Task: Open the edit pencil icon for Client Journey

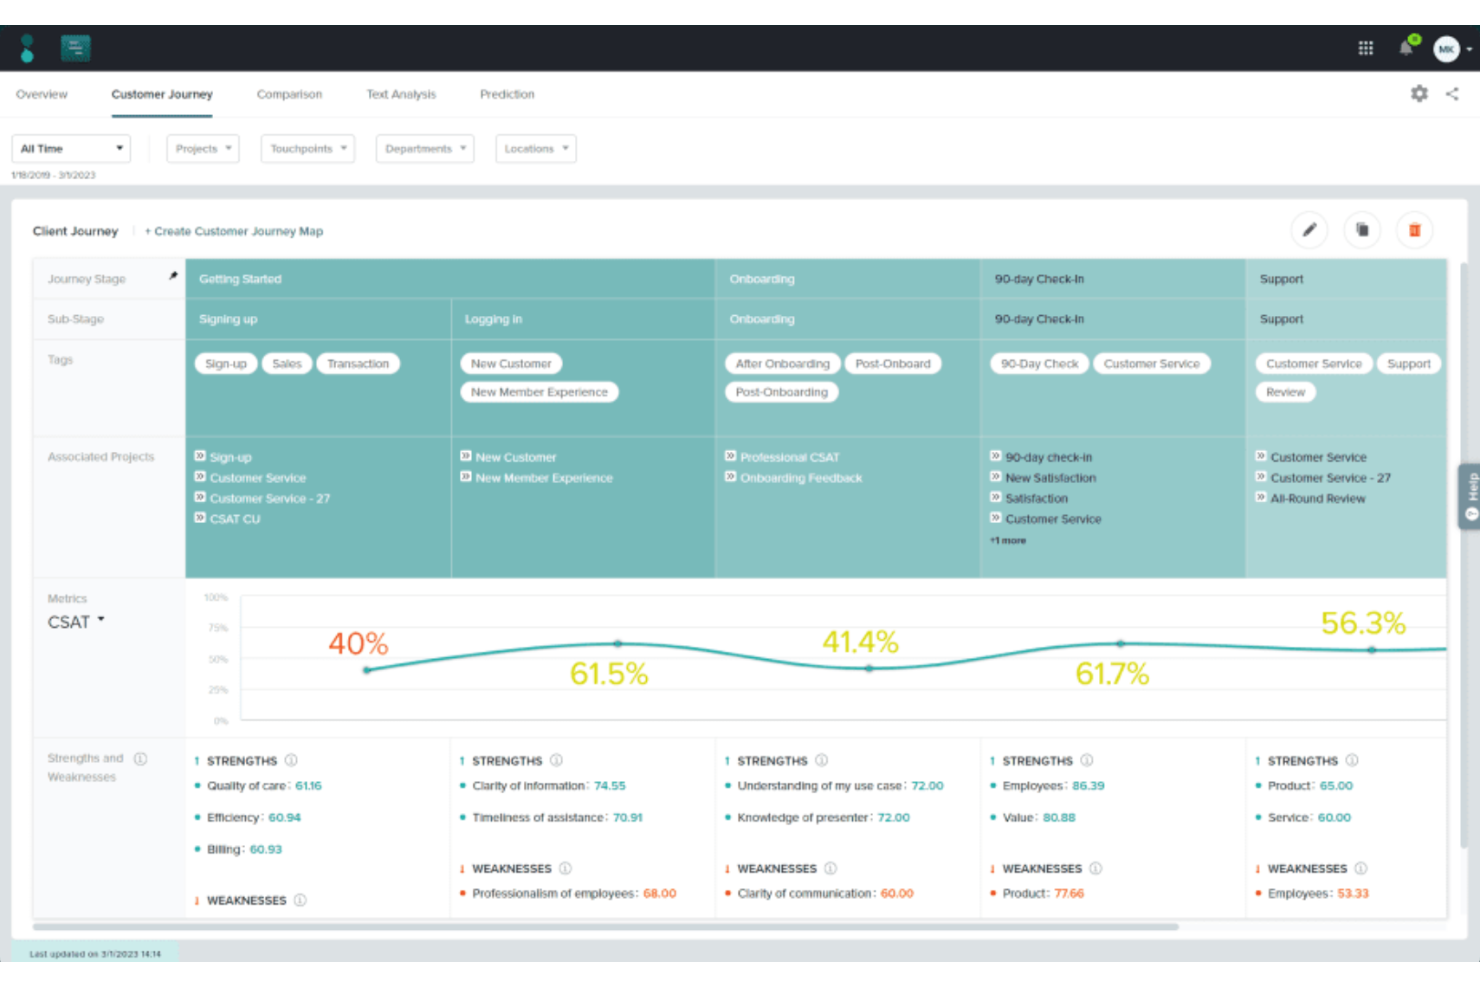Action: [x=1309, y=230]
